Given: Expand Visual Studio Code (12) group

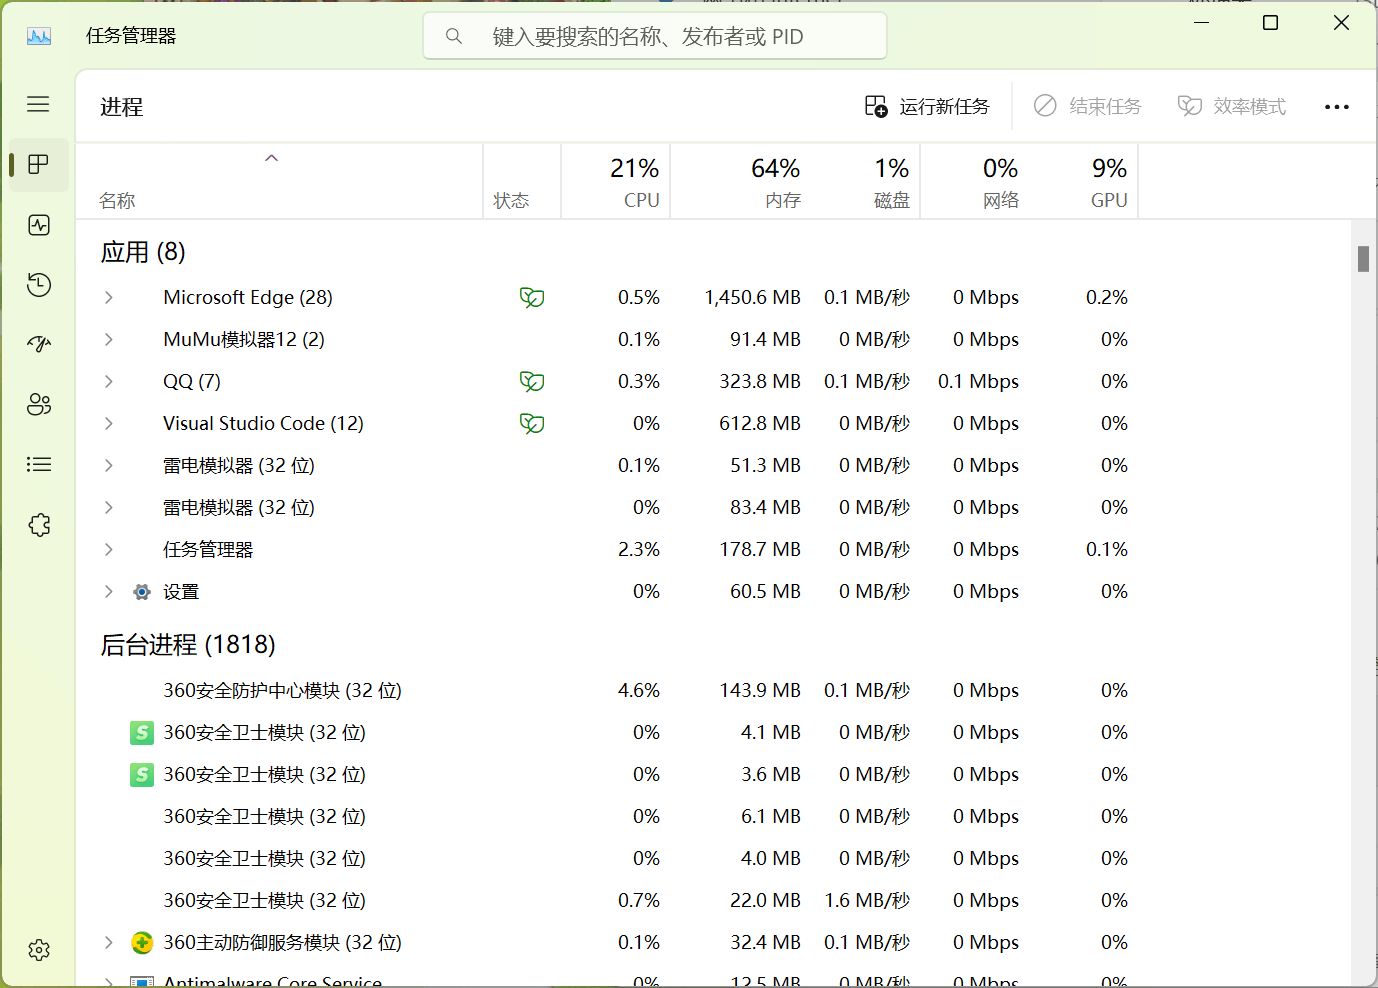Looking at the screenshot, I should tap(109, 424).
